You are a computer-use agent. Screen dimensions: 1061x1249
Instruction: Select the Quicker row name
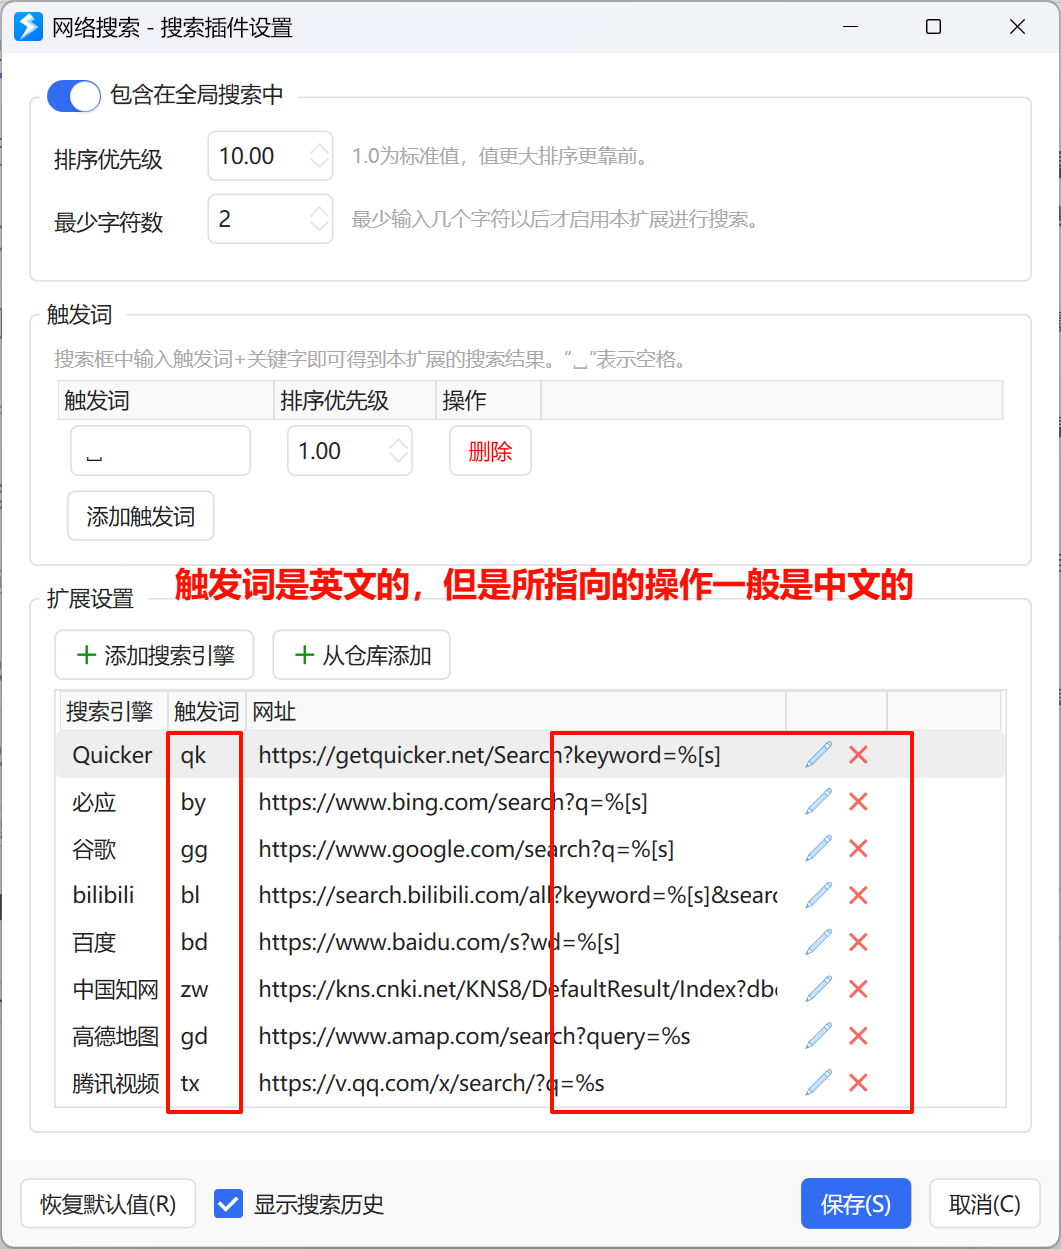click(113, 755)
